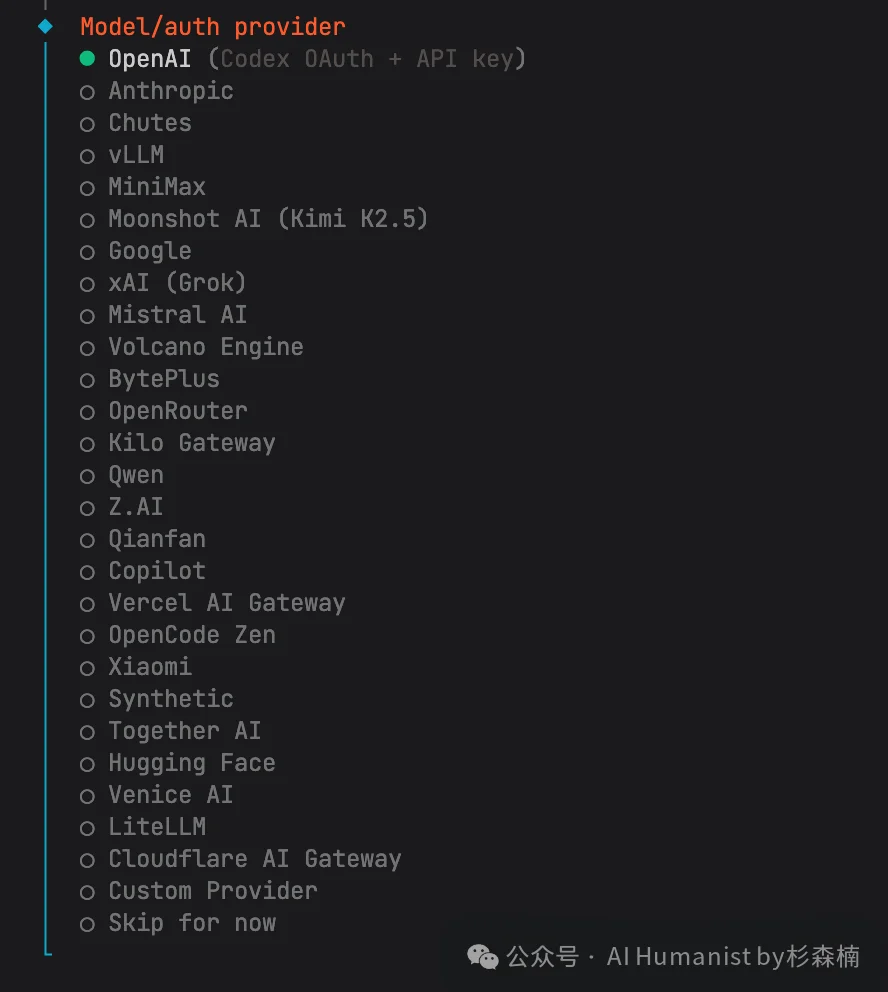Choose Z.AI as the provider

(x=135, y=507)
